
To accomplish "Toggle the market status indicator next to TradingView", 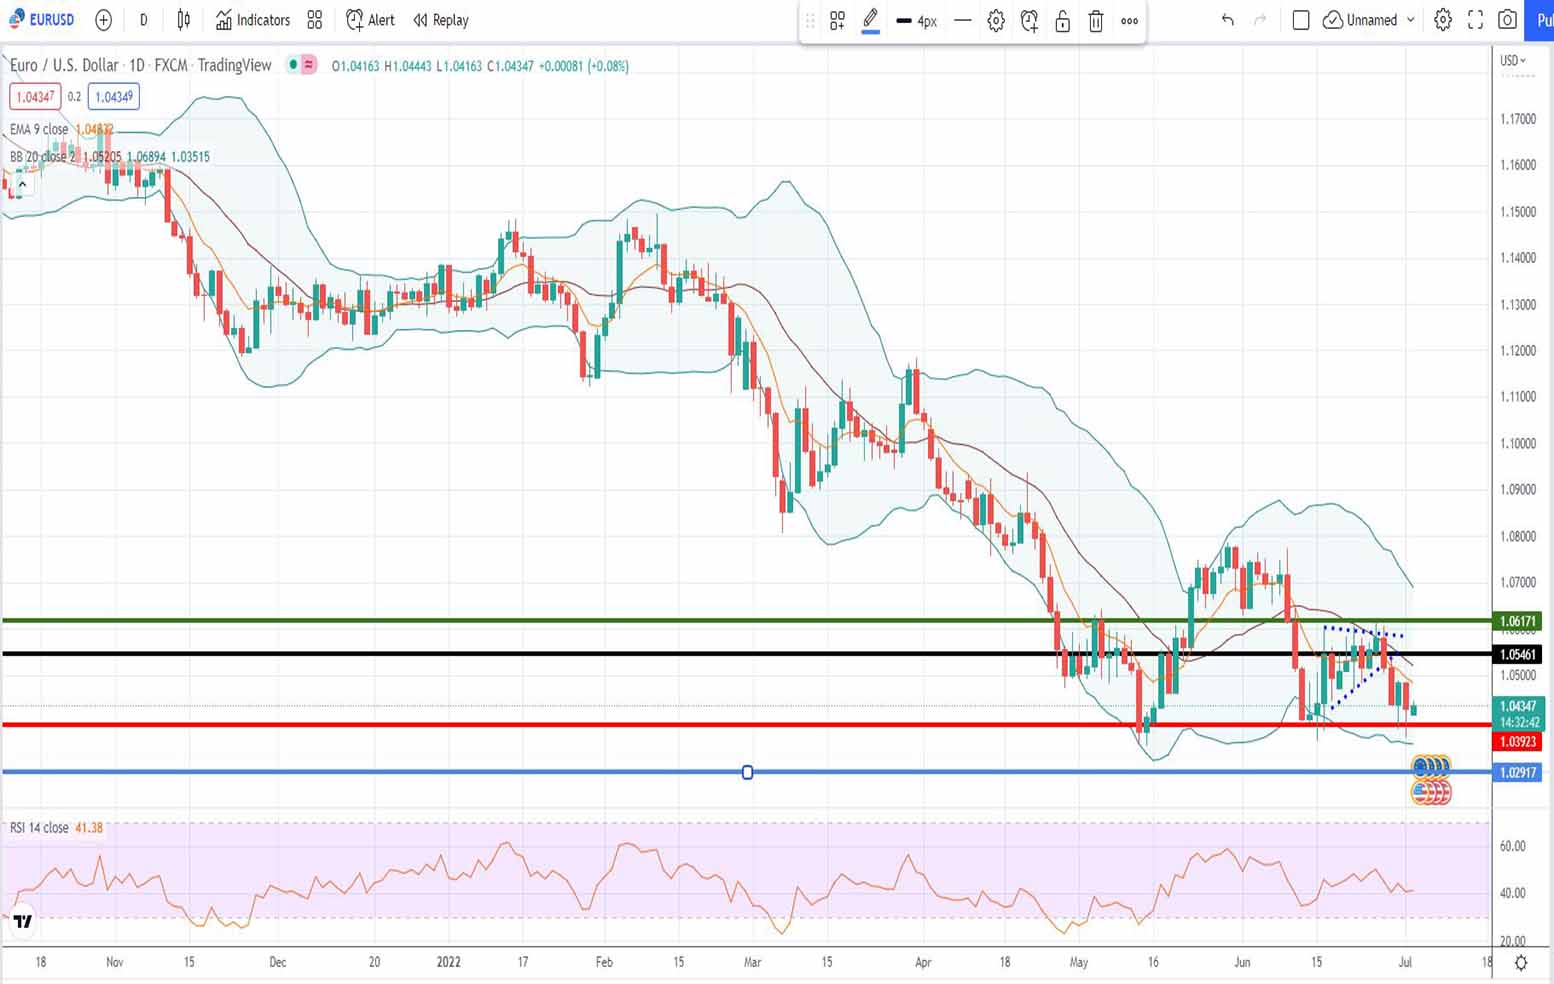I will point(301,65).
